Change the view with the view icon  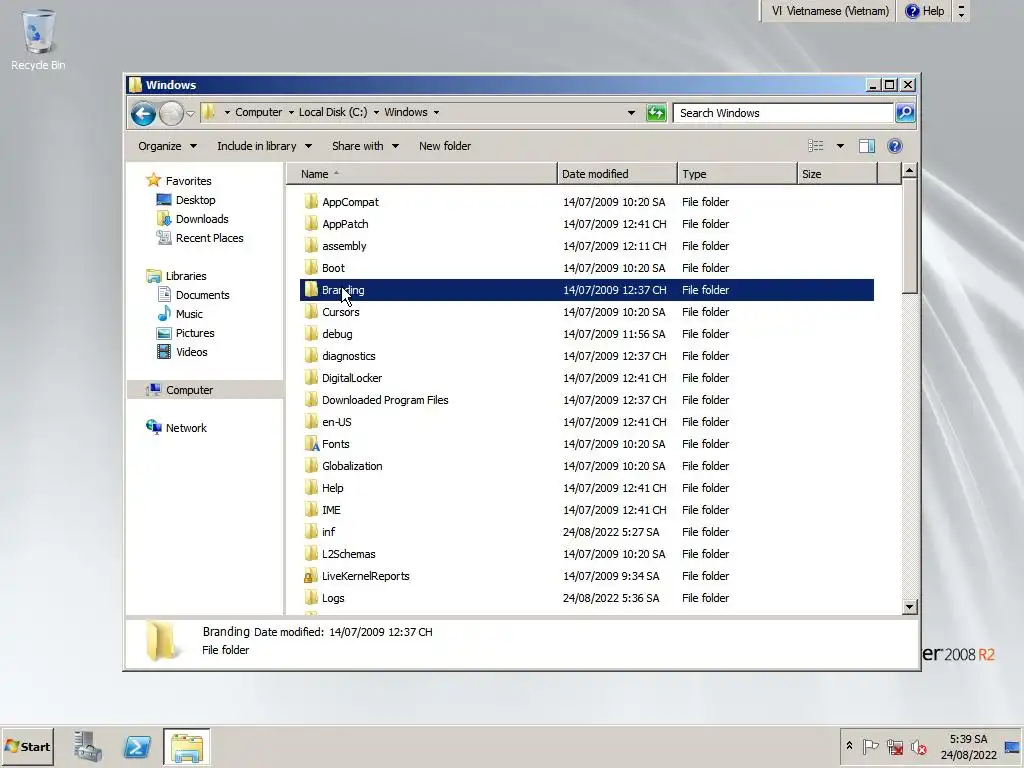(816, 146)
